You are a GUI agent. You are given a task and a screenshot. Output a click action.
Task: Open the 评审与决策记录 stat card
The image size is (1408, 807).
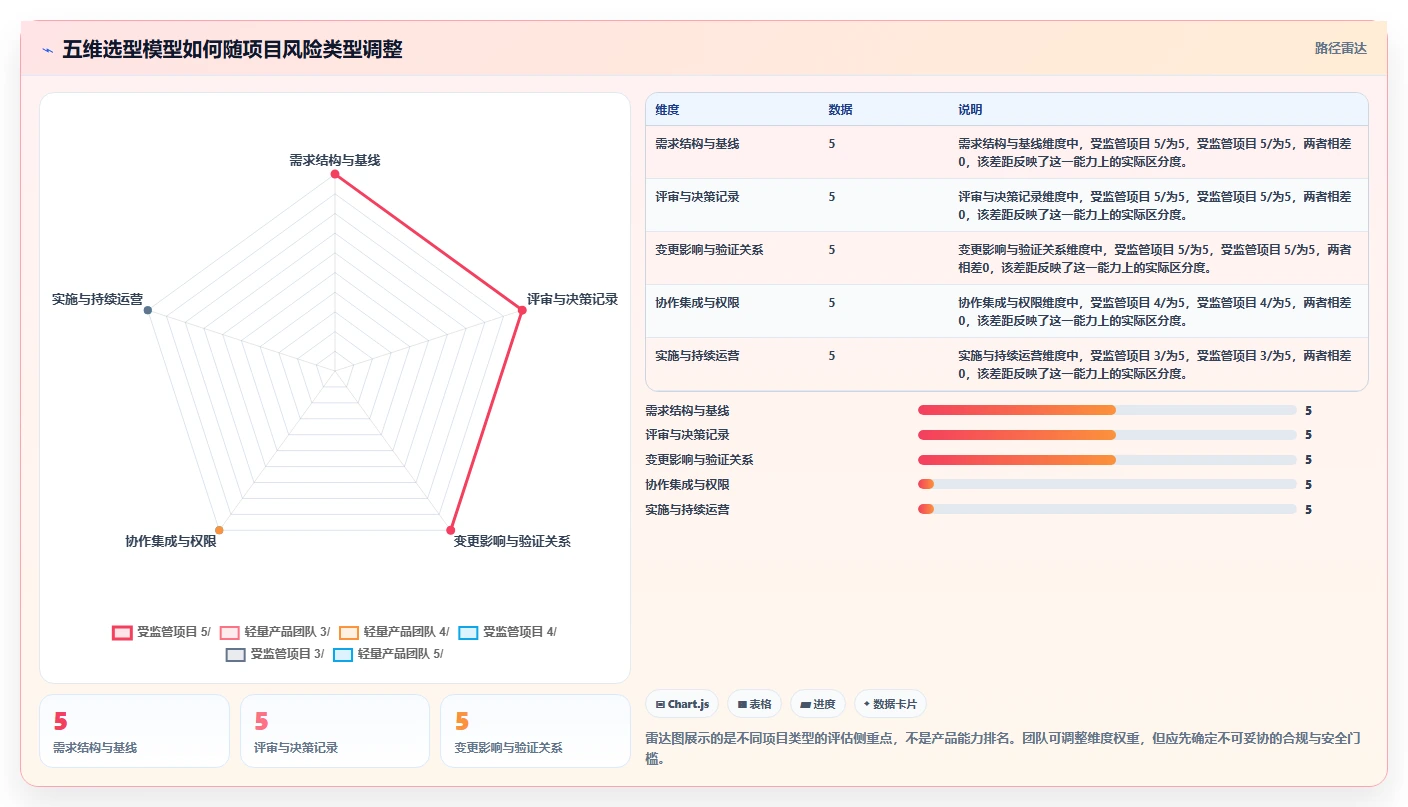pos(335,731)
